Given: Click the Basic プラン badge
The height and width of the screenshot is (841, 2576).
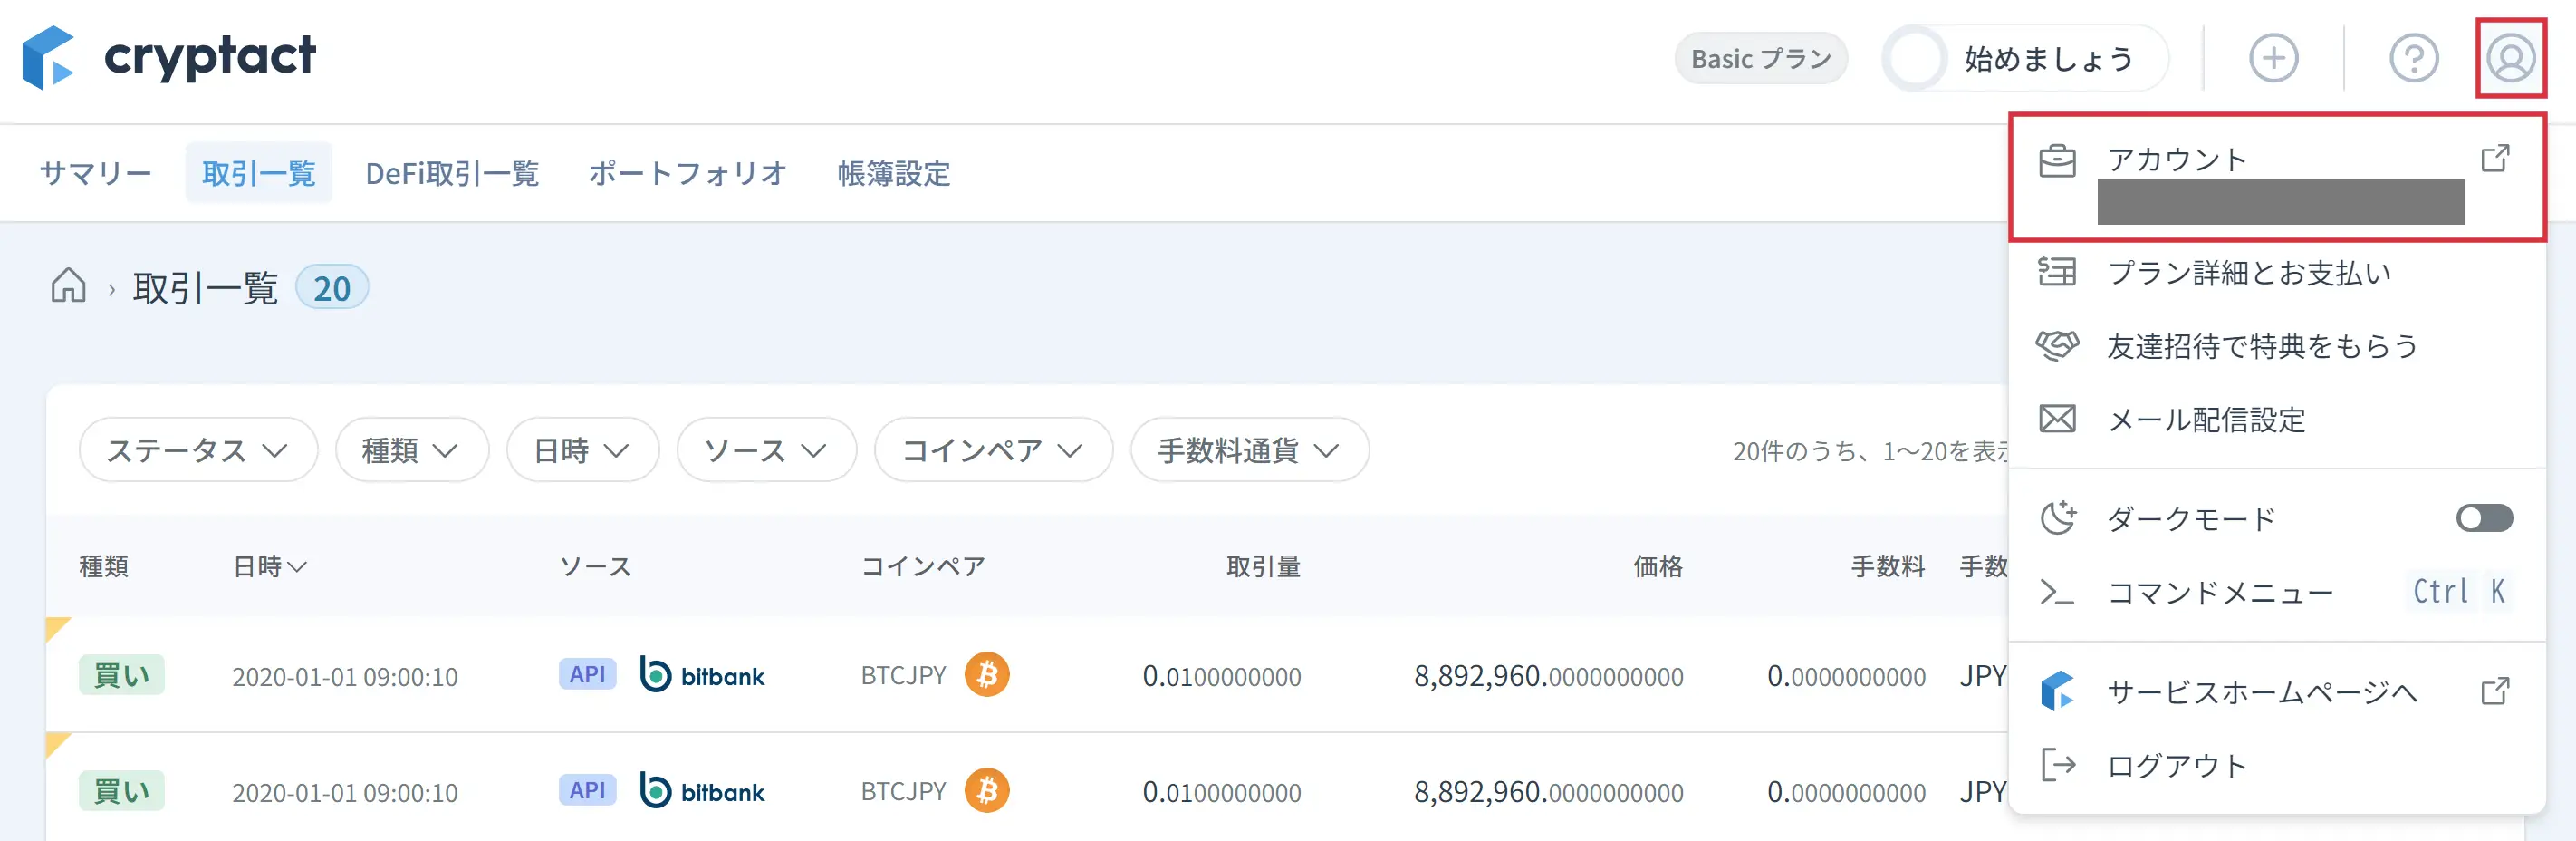Looking at the screenshot, I should [x=1761, y=57].
